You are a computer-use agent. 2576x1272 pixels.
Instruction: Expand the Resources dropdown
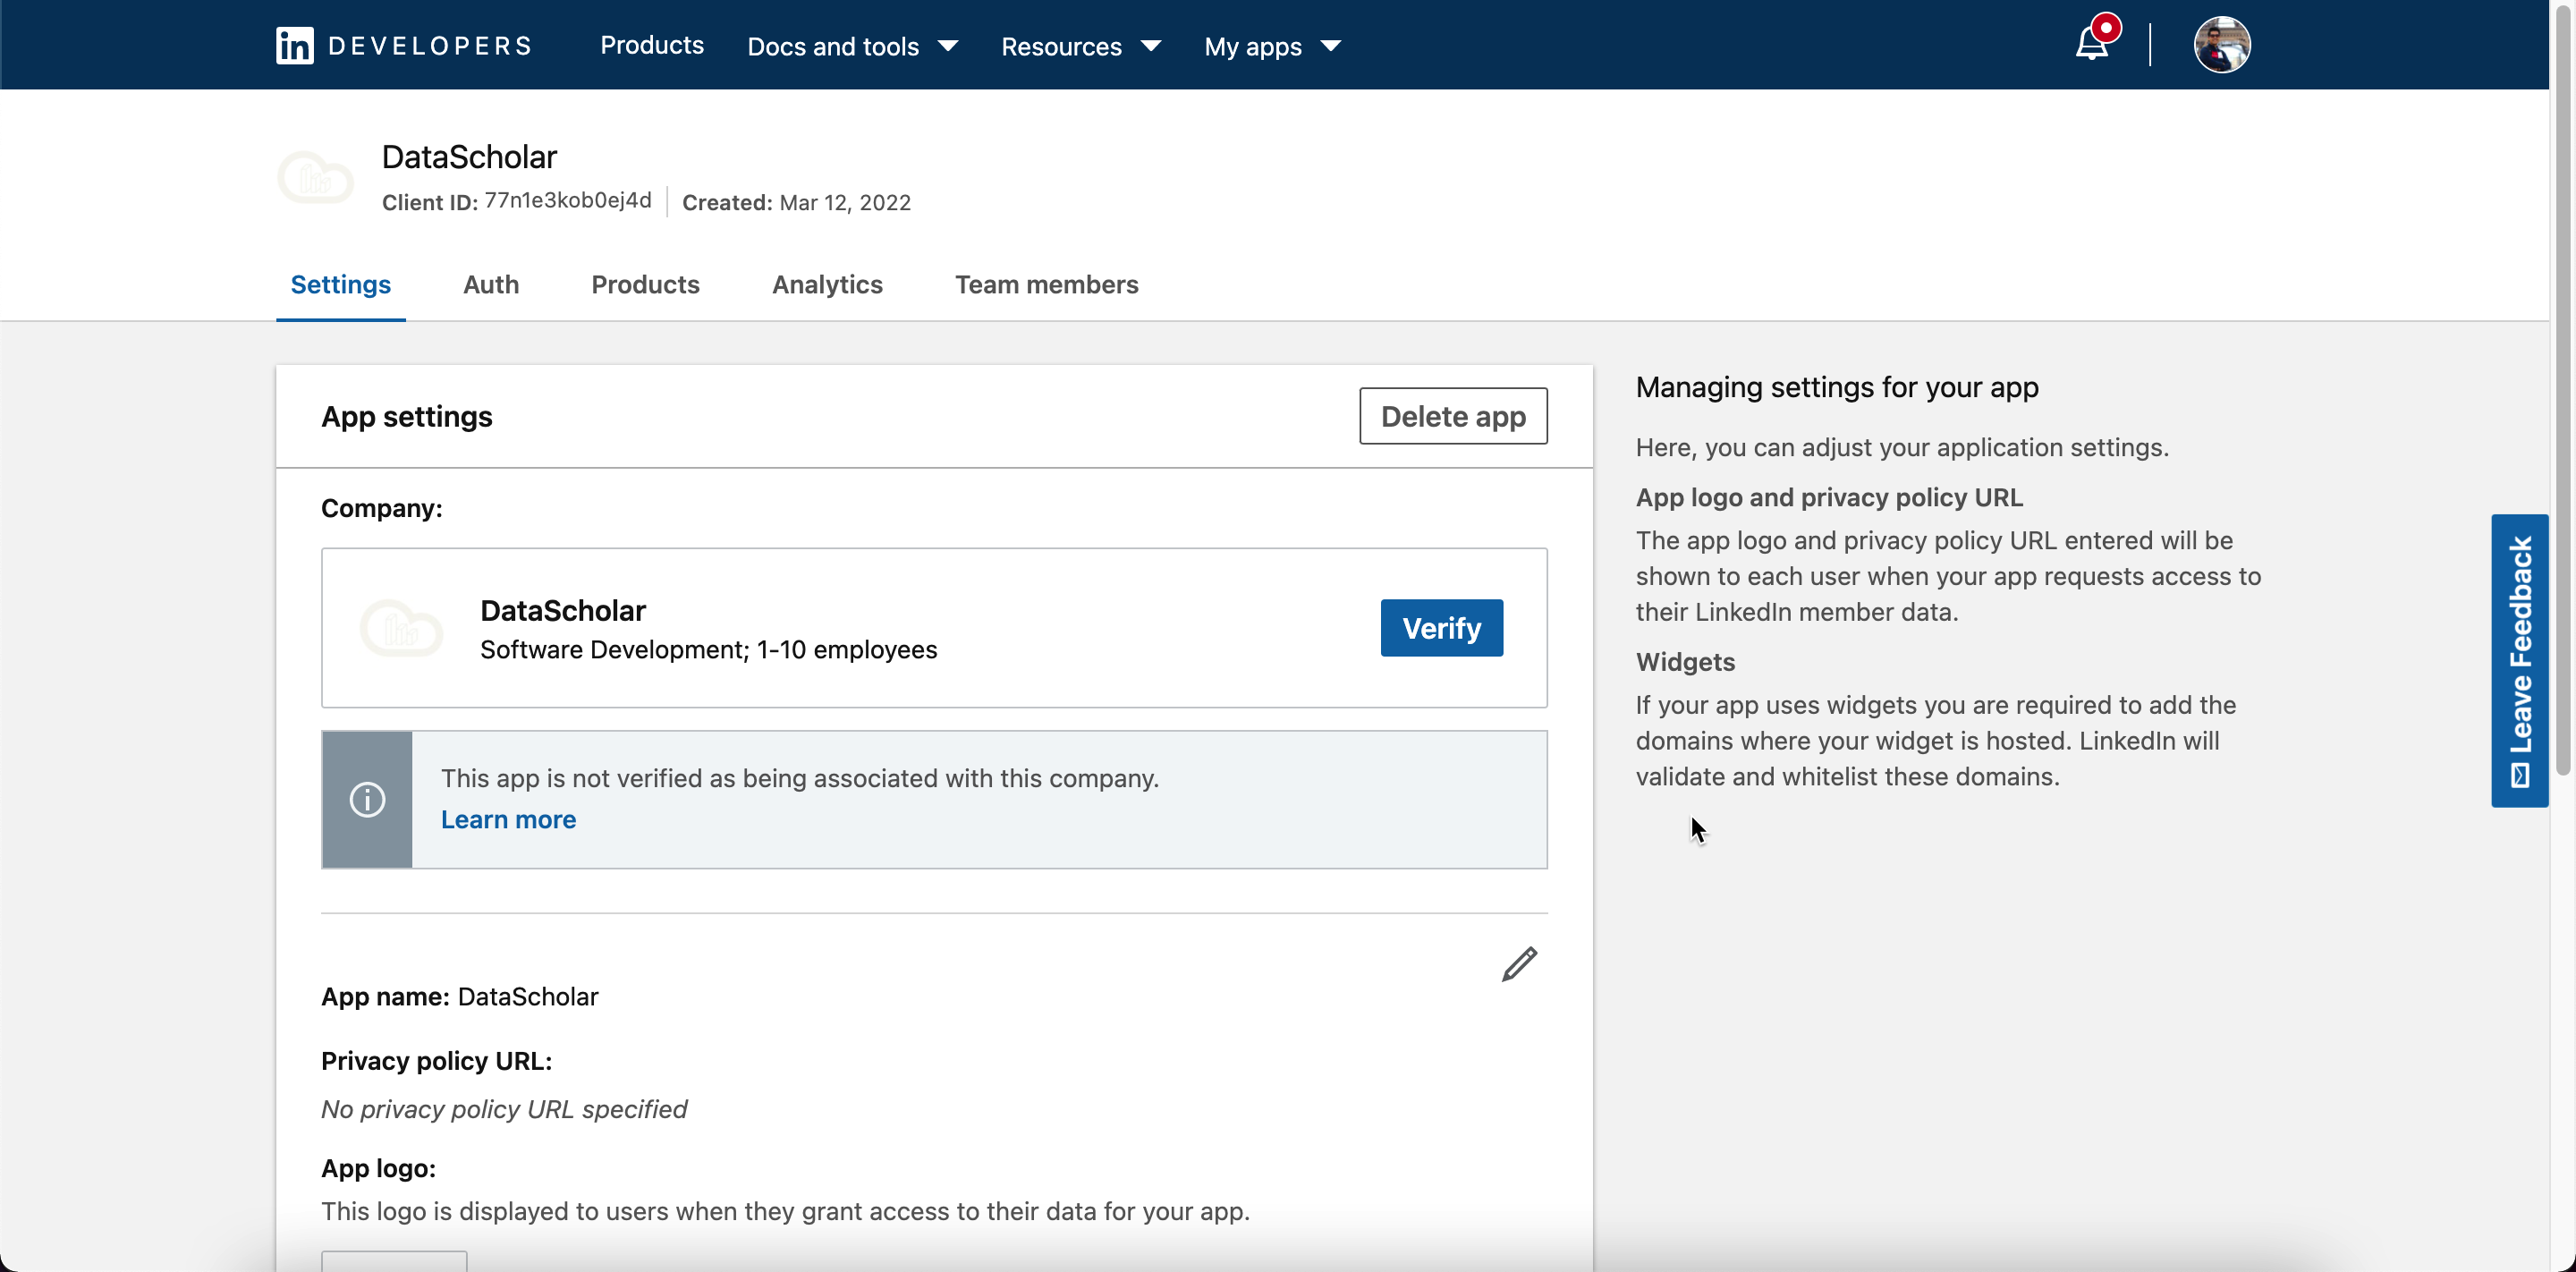(x=1080, y=46)
